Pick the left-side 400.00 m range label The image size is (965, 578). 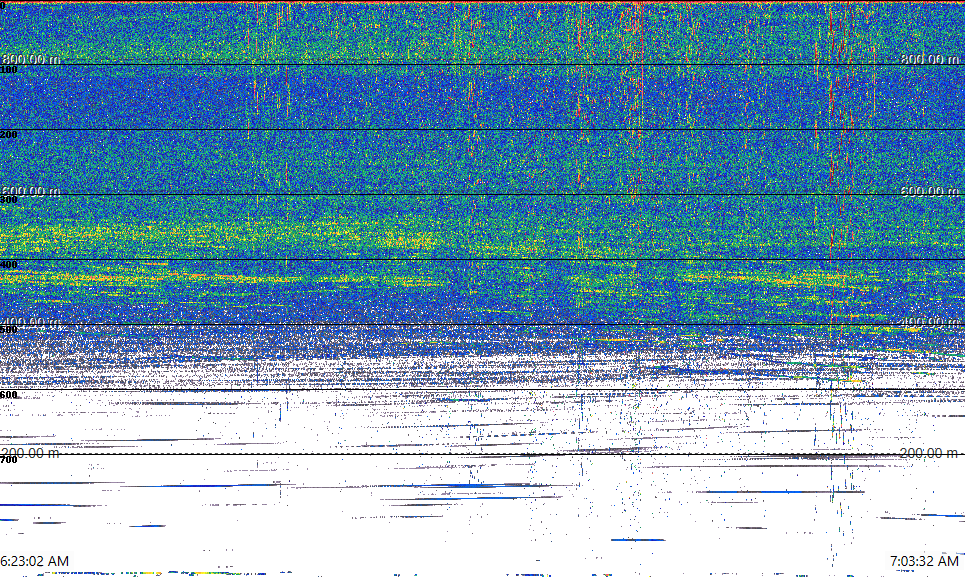coord(31,322)
